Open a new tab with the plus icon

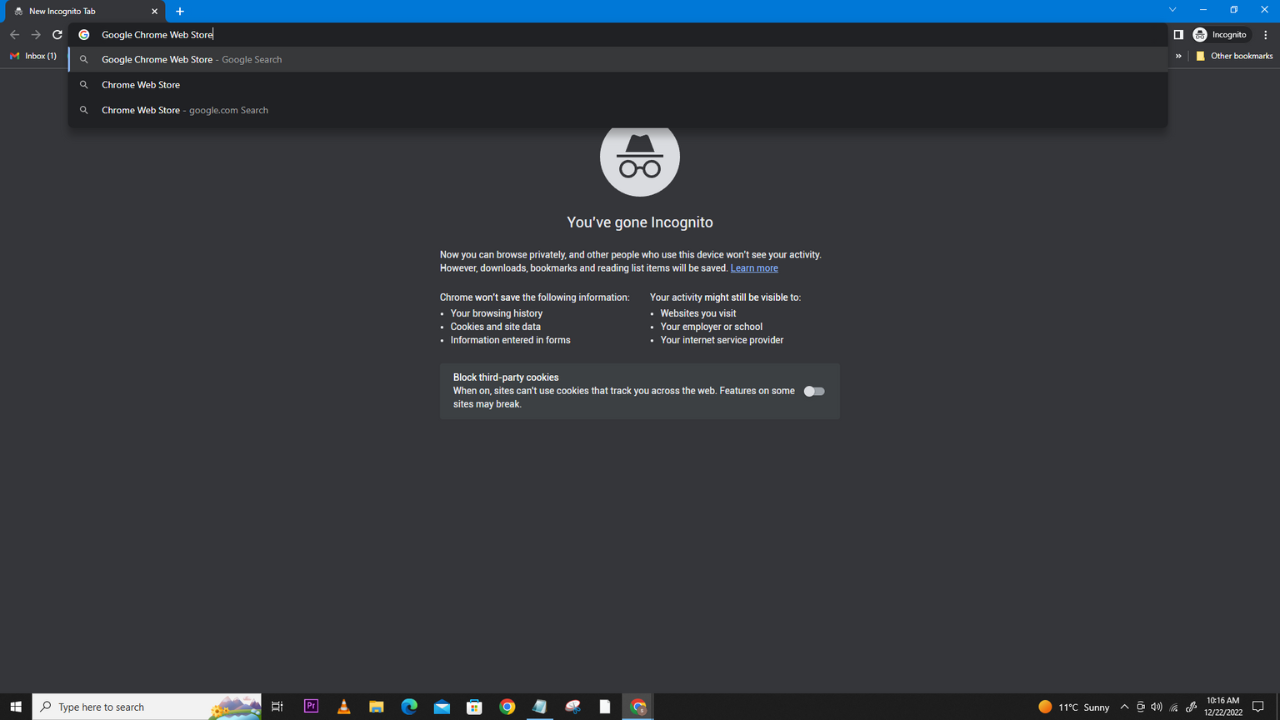(x=180, y=11)
